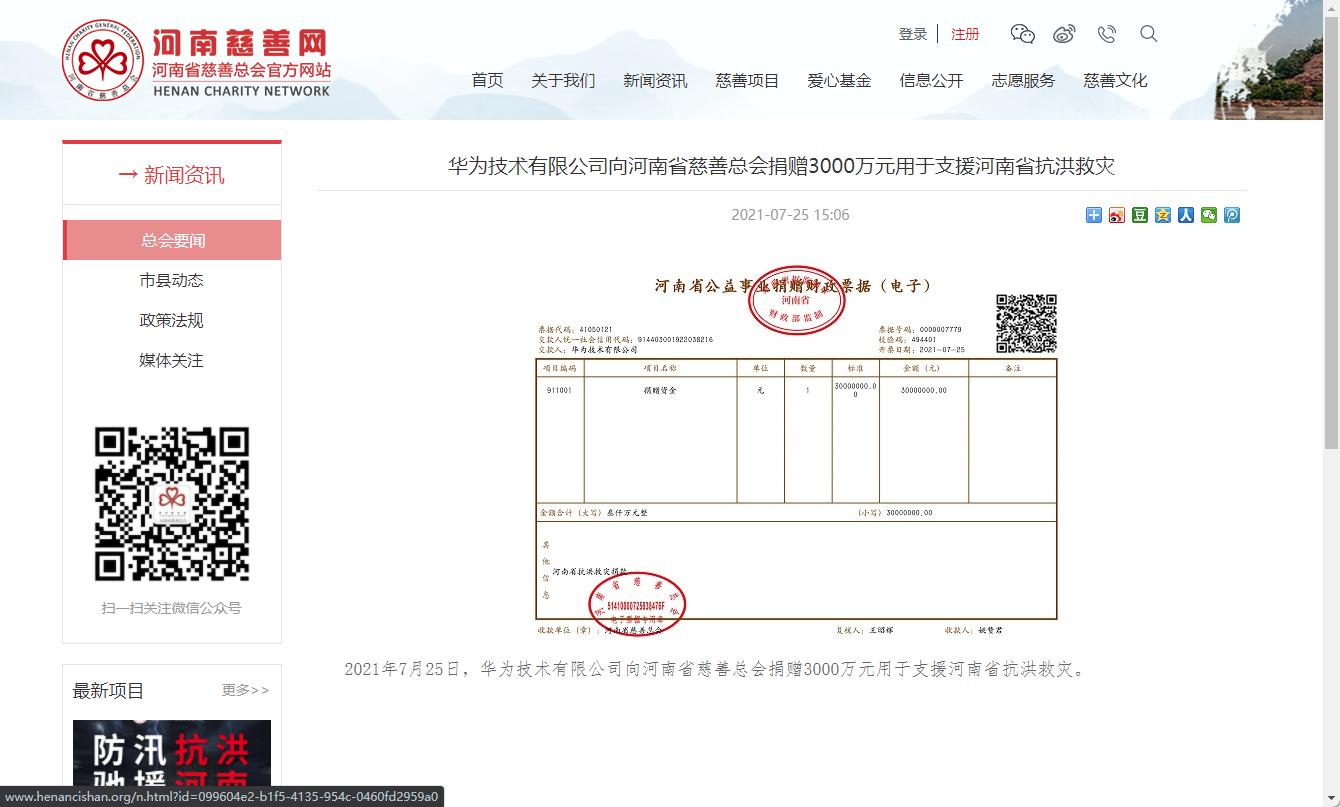Share the article to Douban
The width and height of the screenshot is (1340, 807).
[1139, 215]
